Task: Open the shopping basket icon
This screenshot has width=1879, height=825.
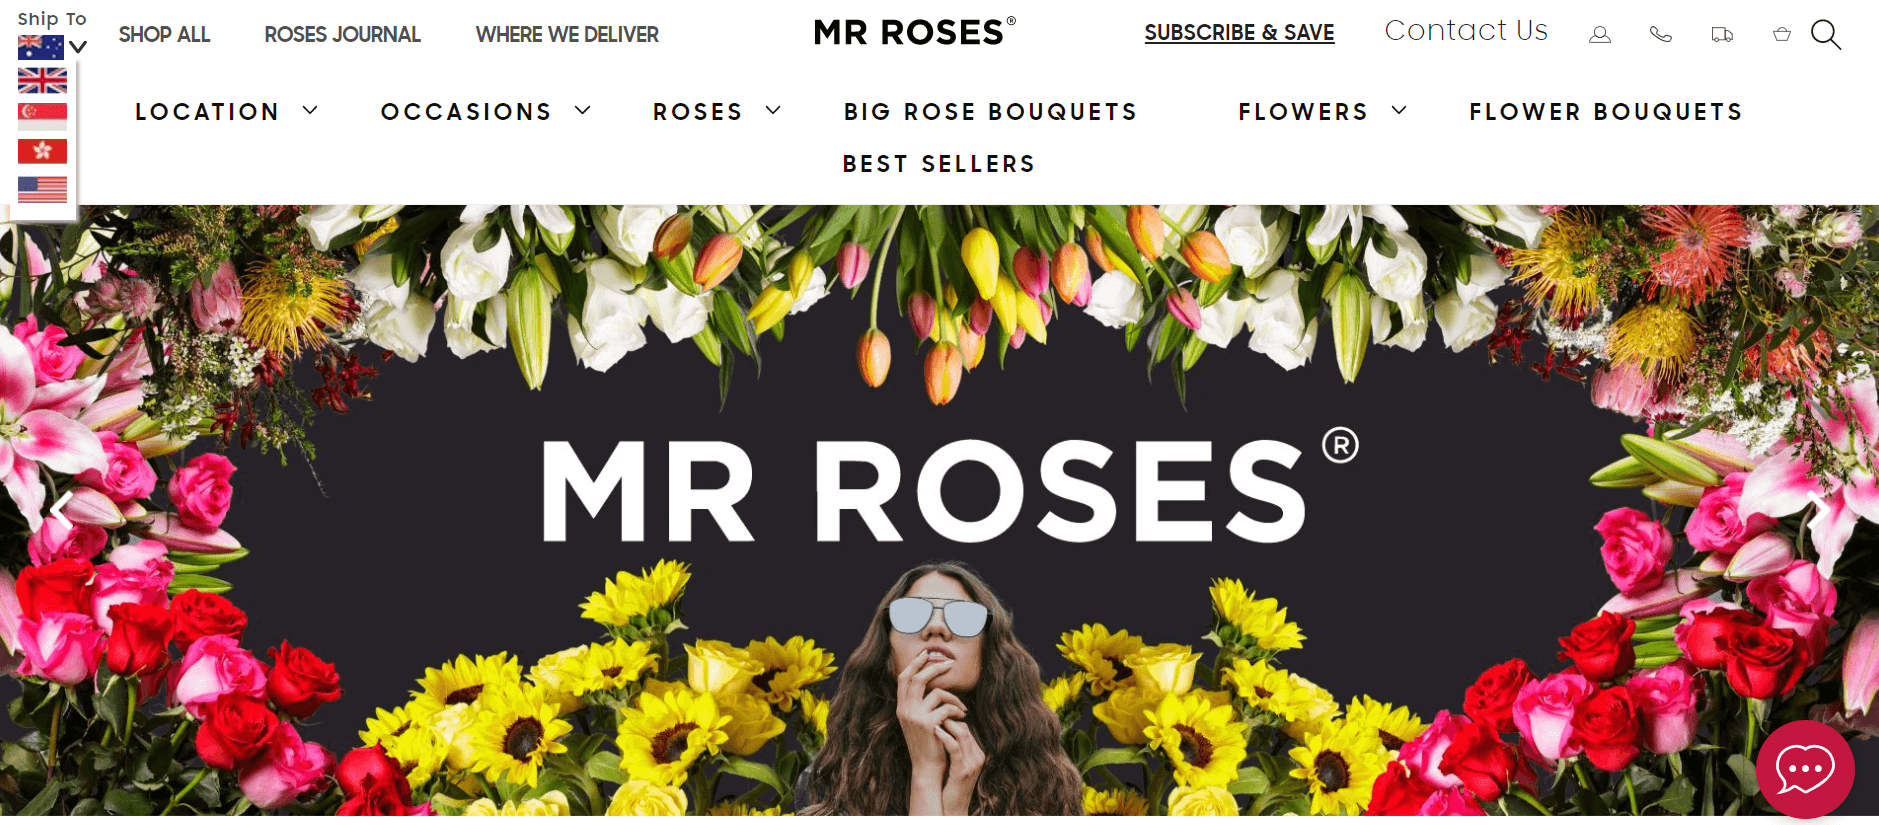Action: click(x=1782, y=35)
